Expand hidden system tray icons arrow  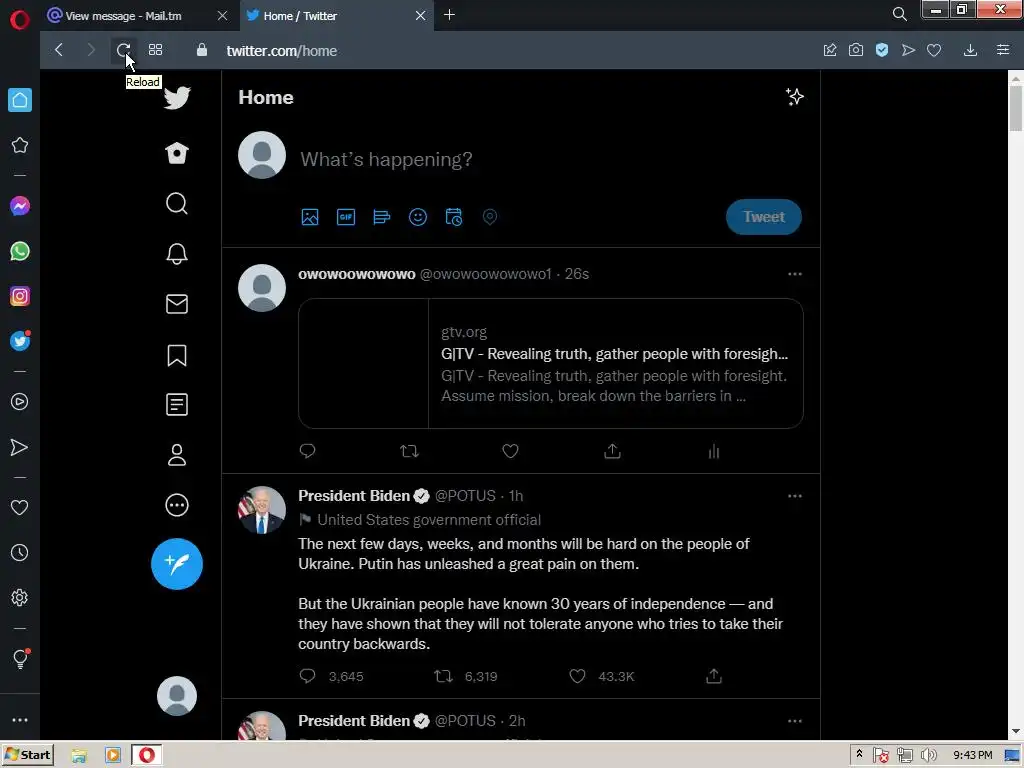(x=859, y=754)
